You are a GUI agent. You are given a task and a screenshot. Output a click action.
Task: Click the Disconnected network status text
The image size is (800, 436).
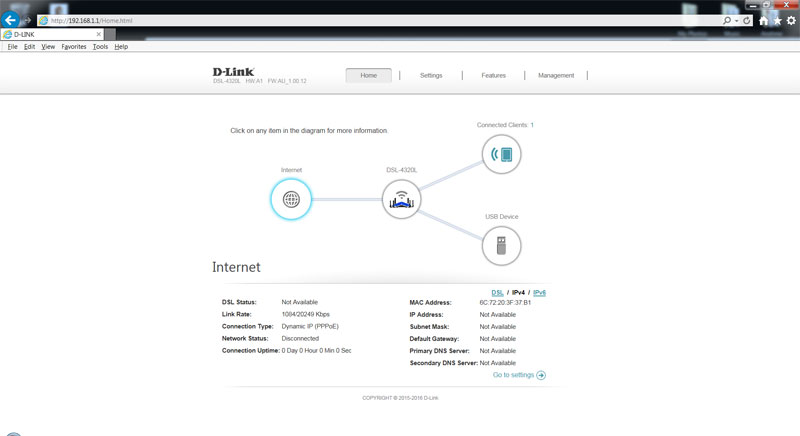pyautogui.click(x=300, y=339)
